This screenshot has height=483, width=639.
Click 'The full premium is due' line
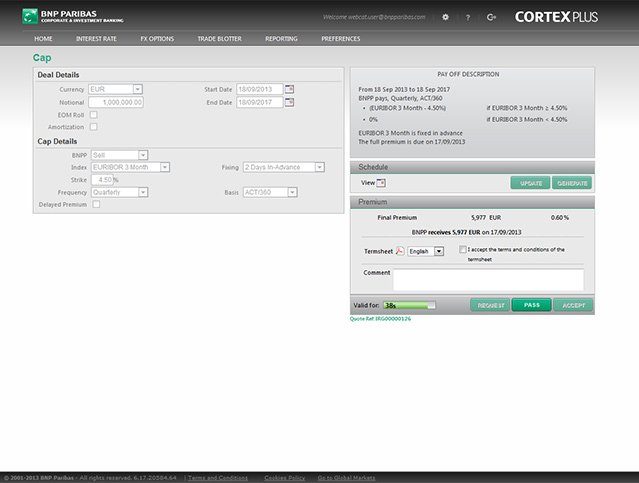pyautogui.click(x=412, y=142)
